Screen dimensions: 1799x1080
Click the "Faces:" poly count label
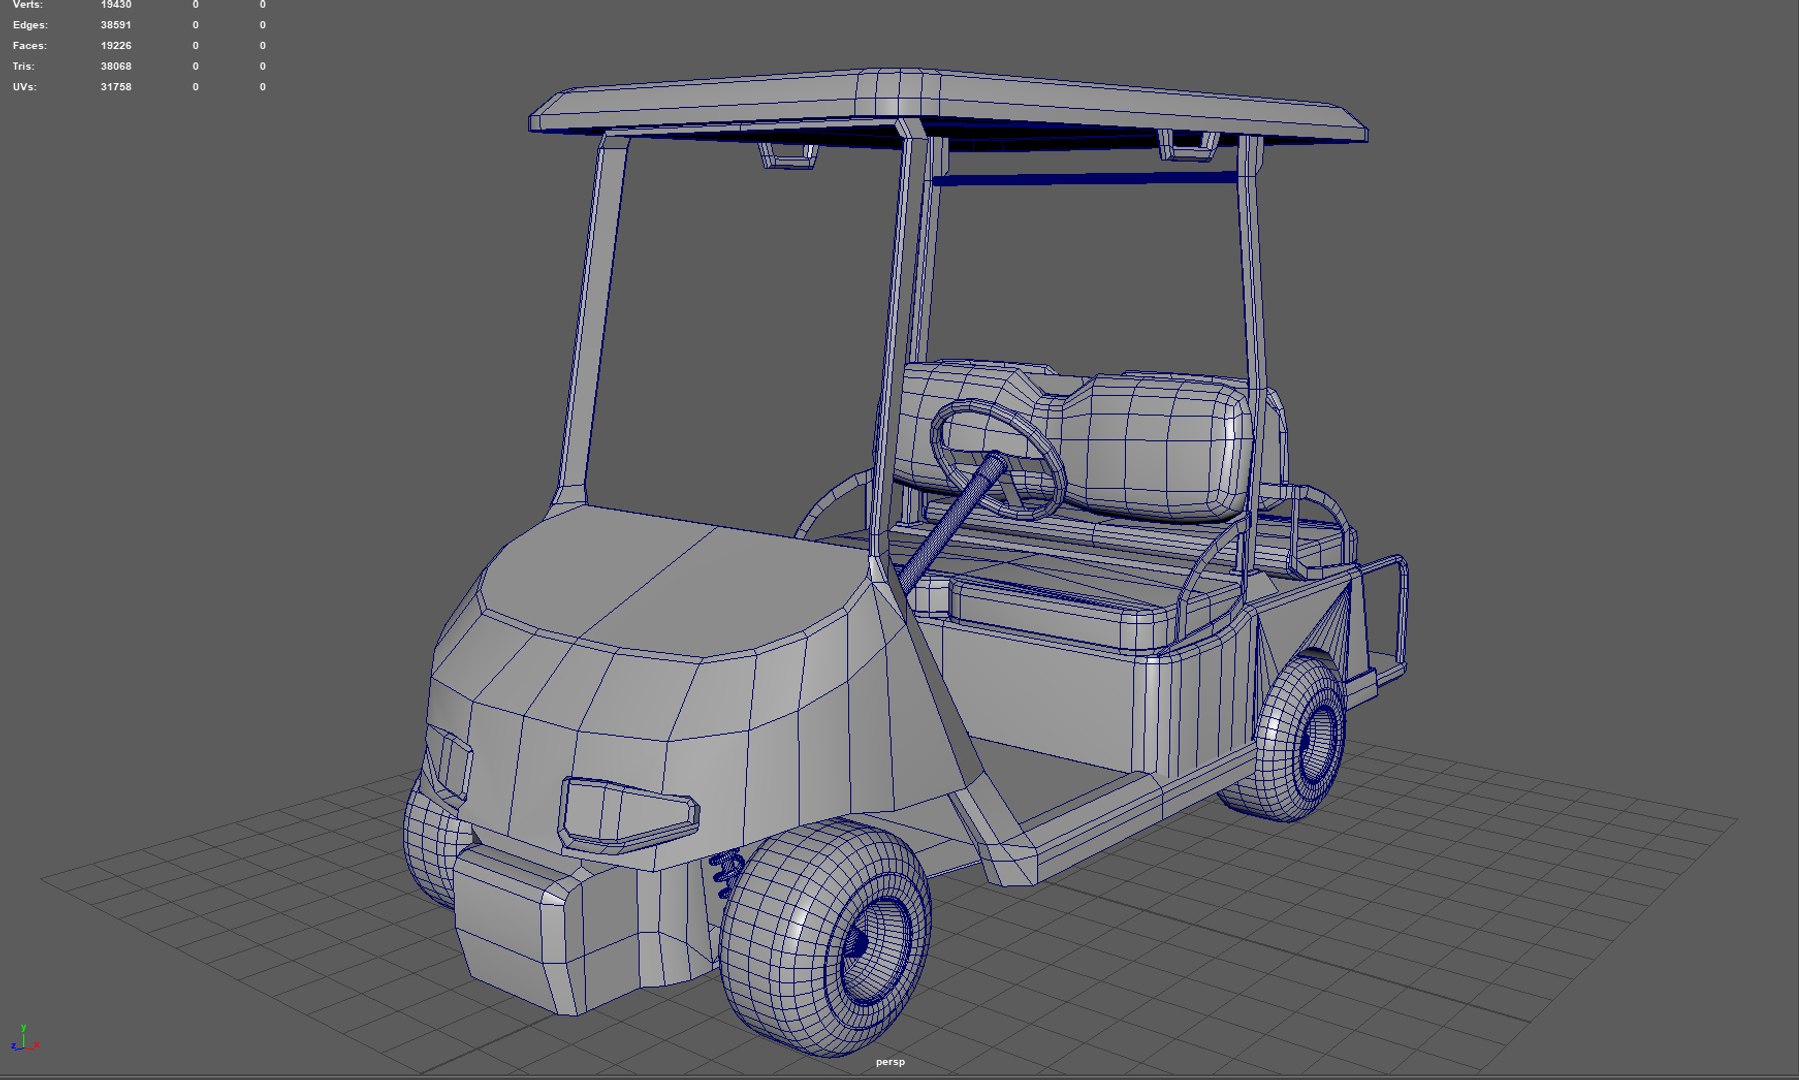(29, 46)
